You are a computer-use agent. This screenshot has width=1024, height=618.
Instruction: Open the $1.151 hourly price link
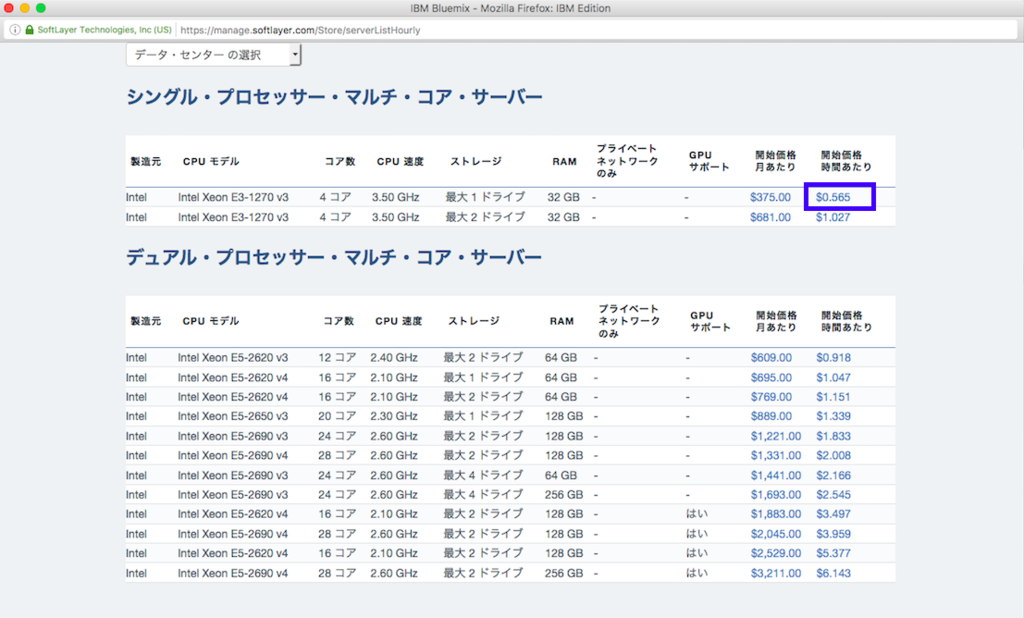[x=833, y=397]
